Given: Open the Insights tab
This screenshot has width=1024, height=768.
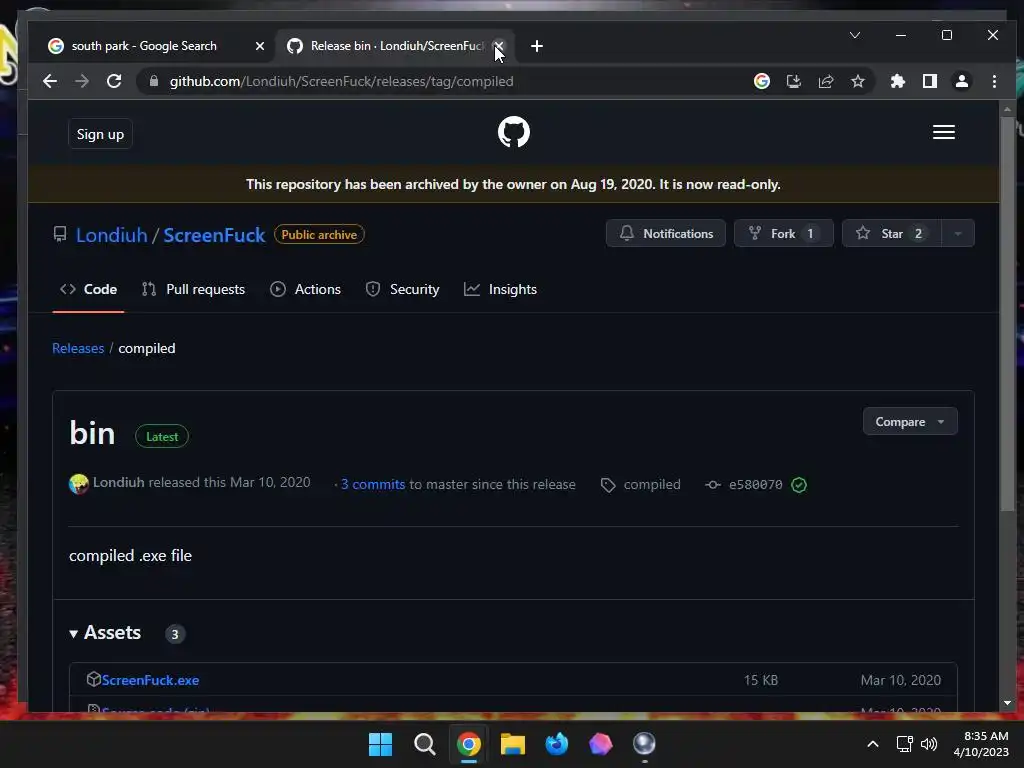Looking at the screenshot, I should point(500,289).
